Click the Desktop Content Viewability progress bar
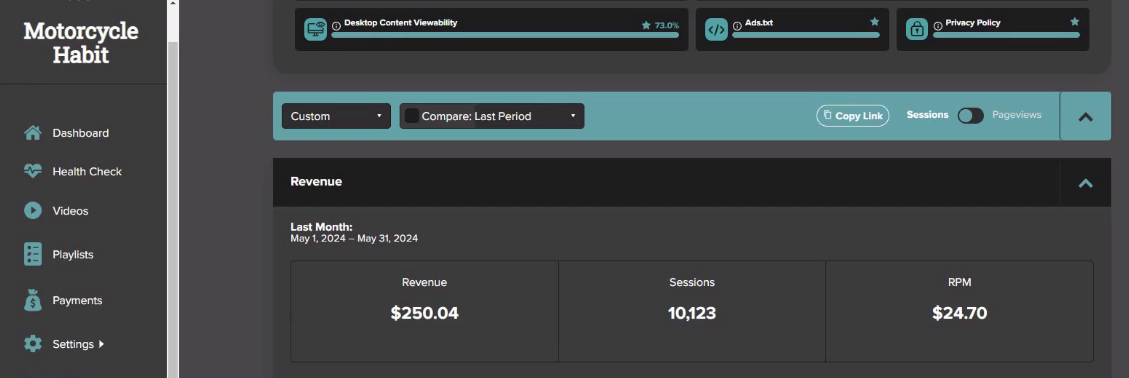Viewport: 1129px width, 378px height. [x=505, y=35]
